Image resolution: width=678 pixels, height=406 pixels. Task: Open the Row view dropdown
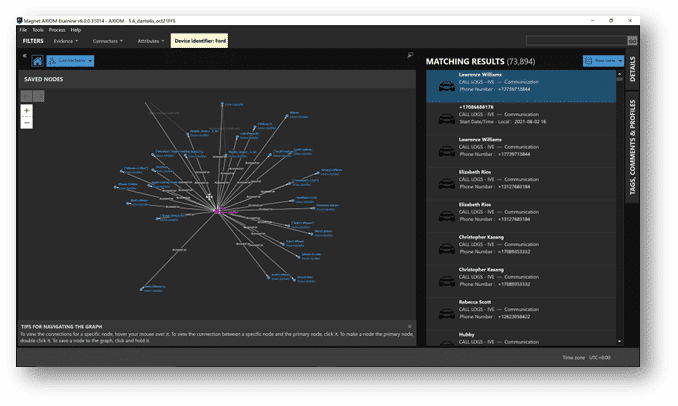coord(604,61)
